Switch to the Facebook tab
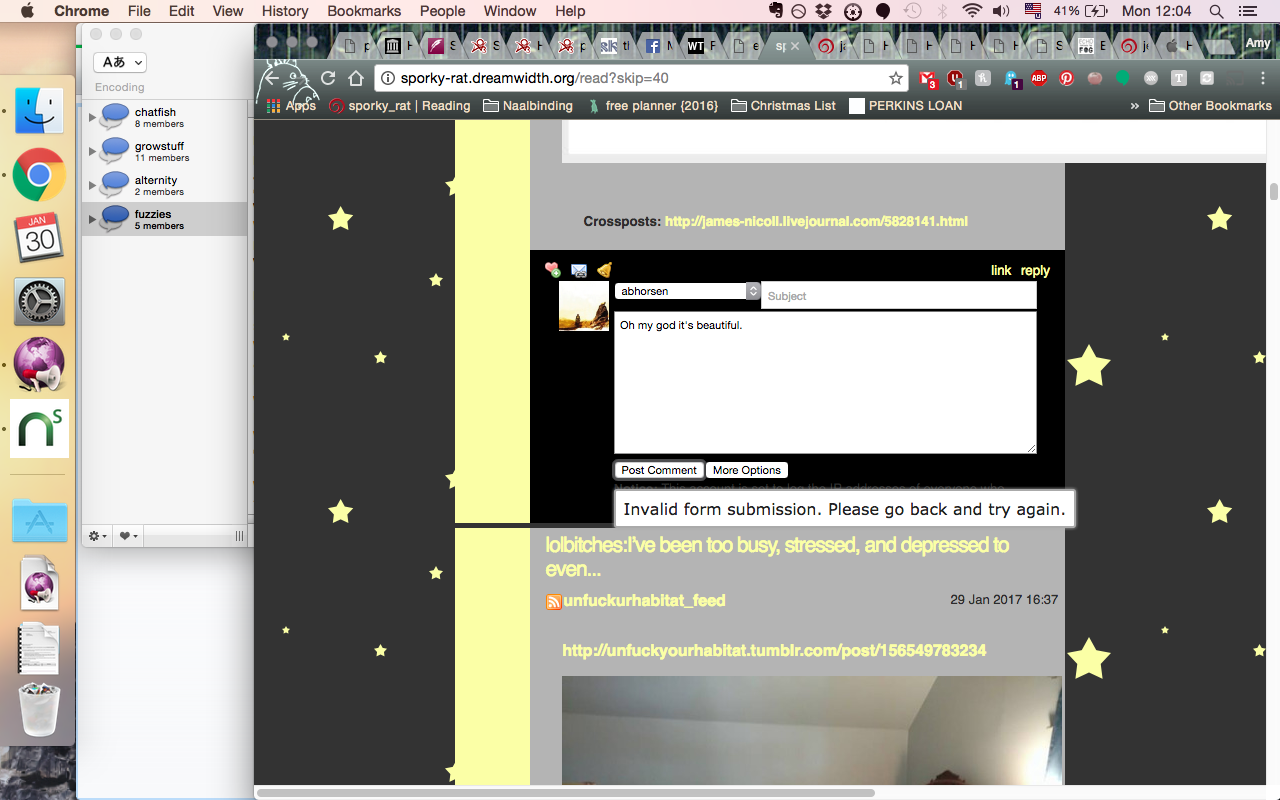Image resolution: width=1280 pixels, height=800 pixels. [660, 46]
